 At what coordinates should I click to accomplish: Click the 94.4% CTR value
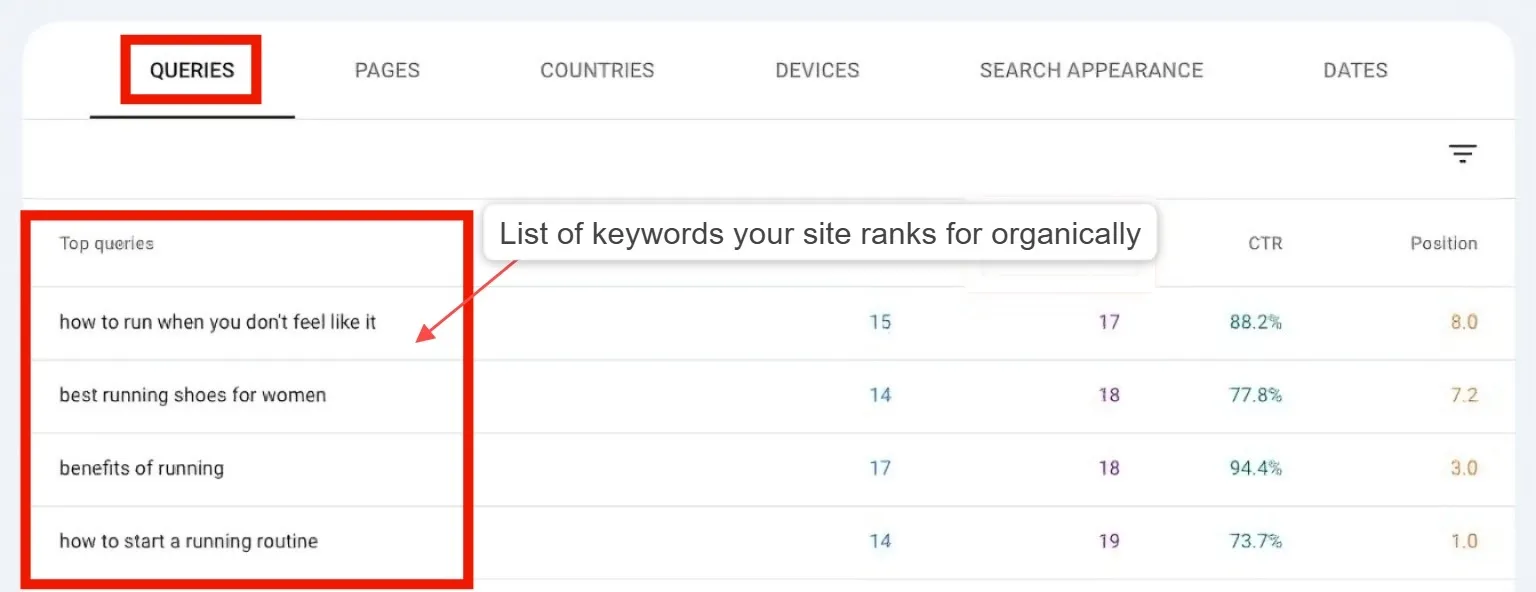[x=1256, y=468]
